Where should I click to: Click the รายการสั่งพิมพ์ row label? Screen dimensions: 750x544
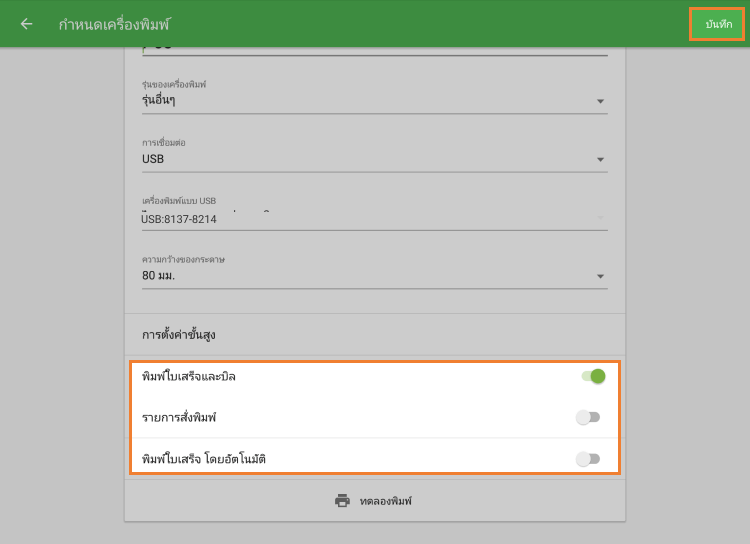point(180,417)
